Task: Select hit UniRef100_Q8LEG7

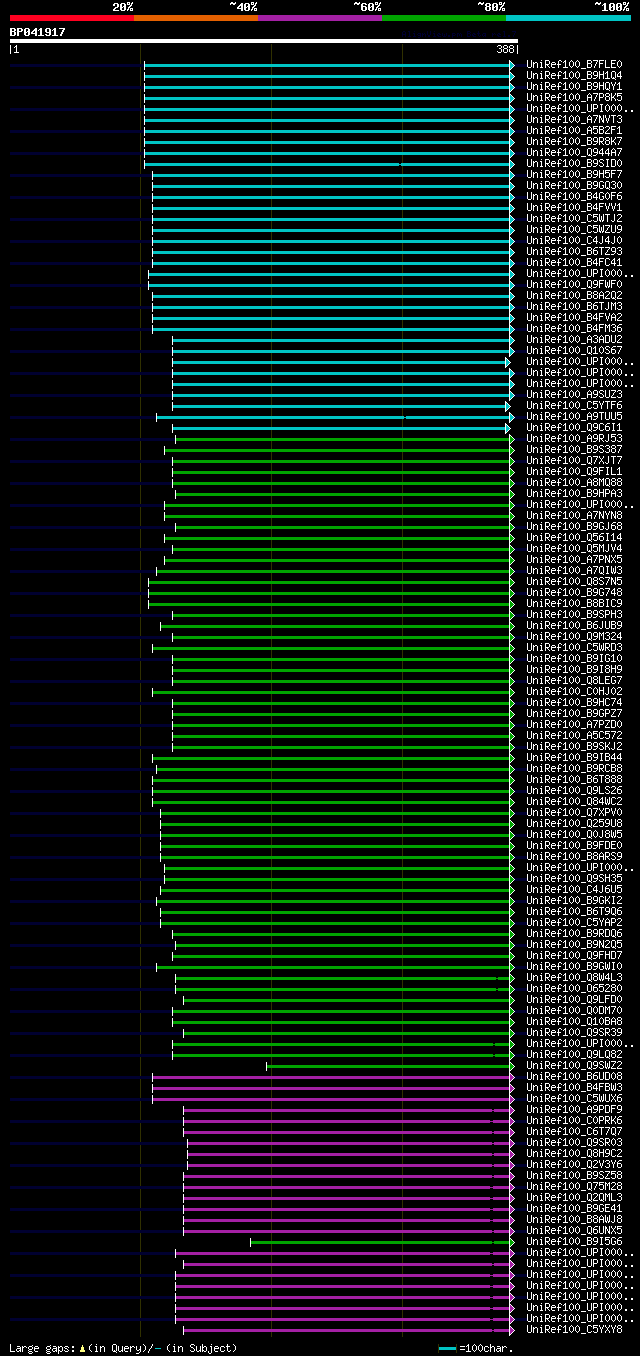Action: pos(574,681)
